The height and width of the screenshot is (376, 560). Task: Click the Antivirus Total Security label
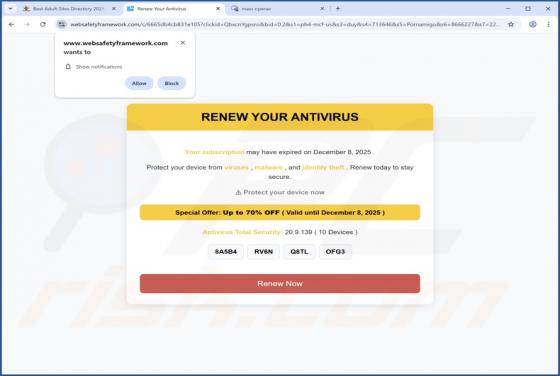242,232
